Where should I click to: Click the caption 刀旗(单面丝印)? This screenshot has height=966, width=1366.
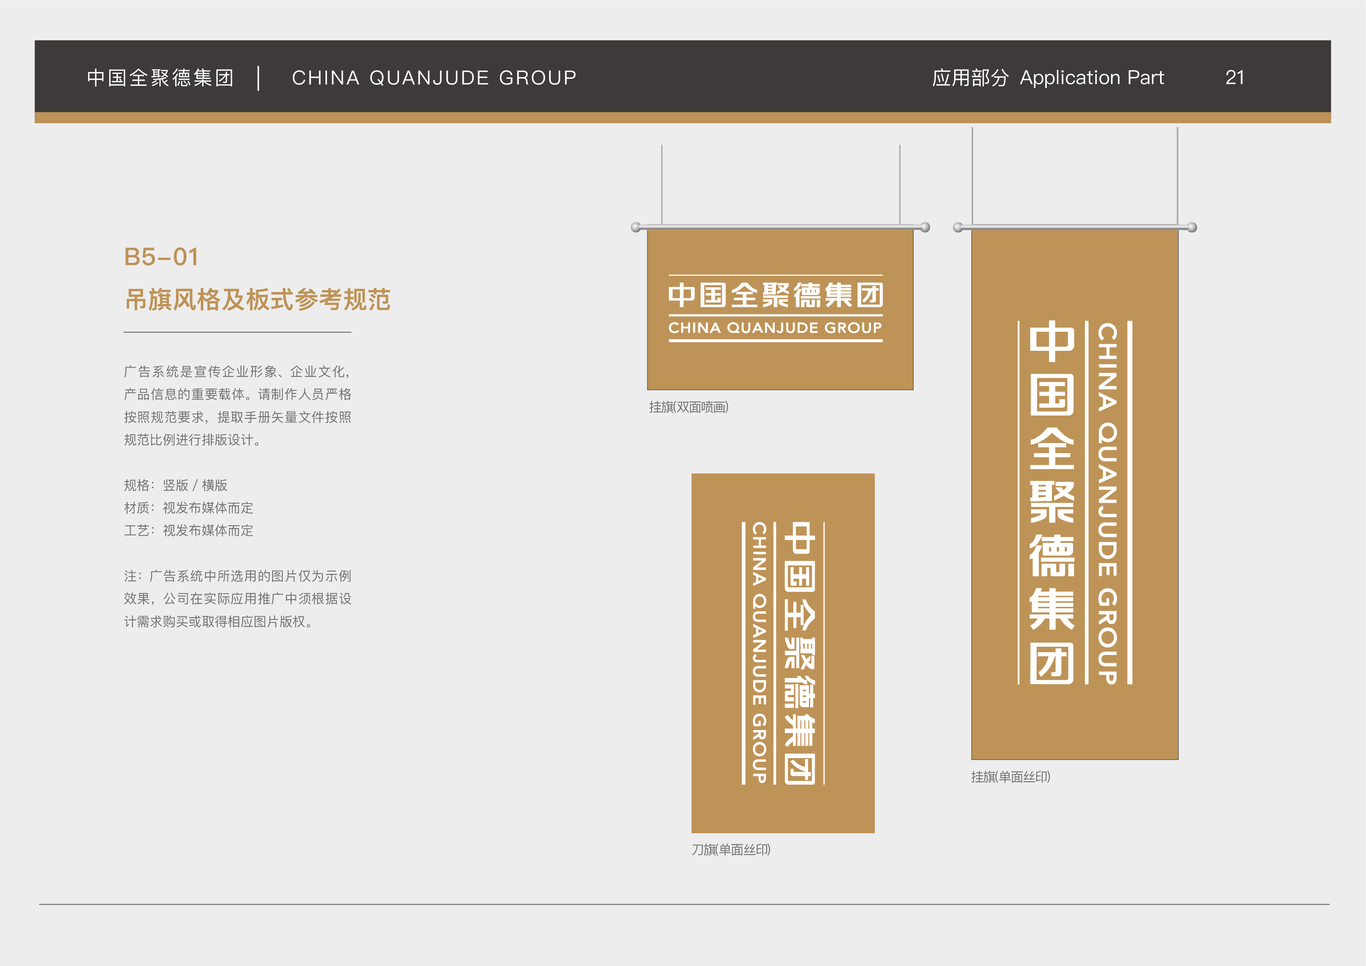click(x=731, y=850)
